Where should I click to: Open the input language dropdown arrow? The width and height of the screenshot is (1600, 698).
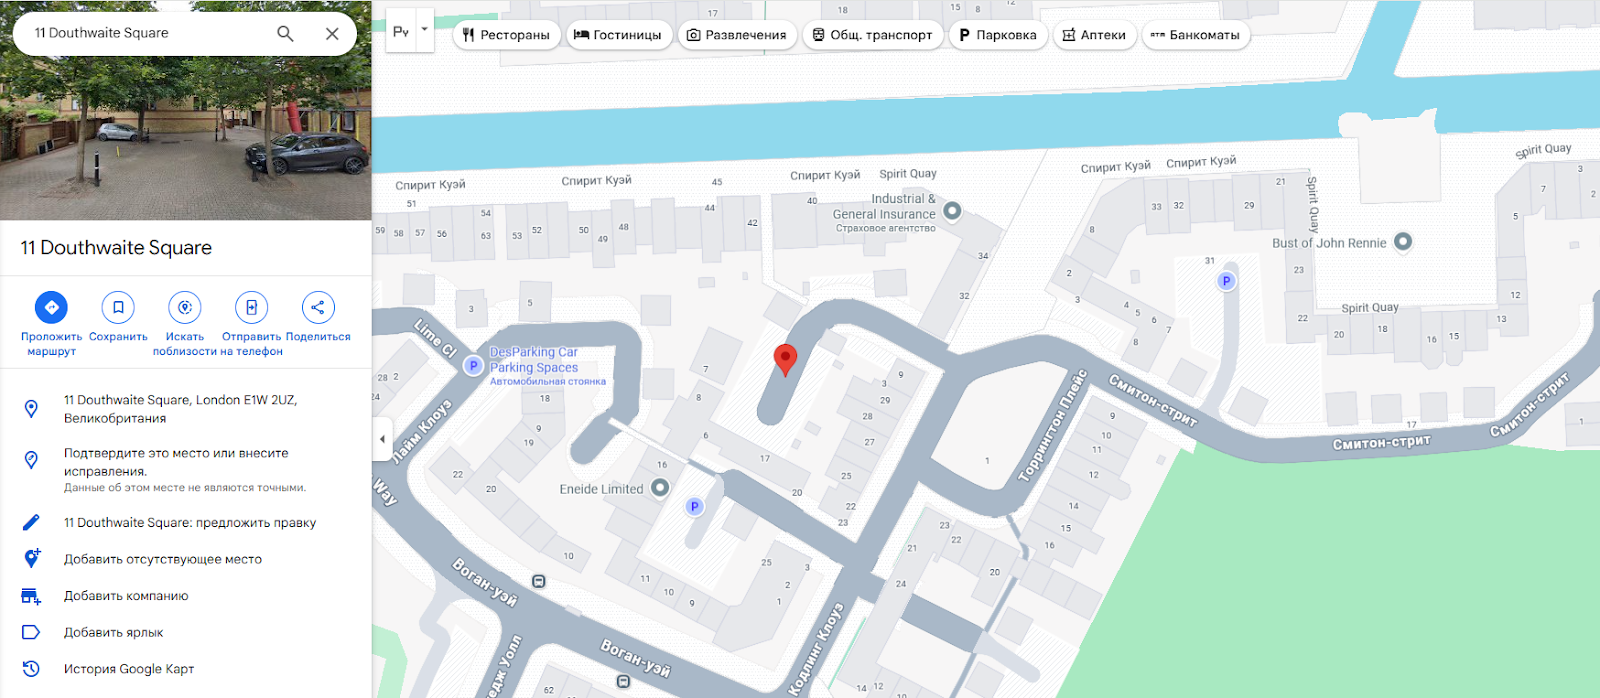point(425,30)
